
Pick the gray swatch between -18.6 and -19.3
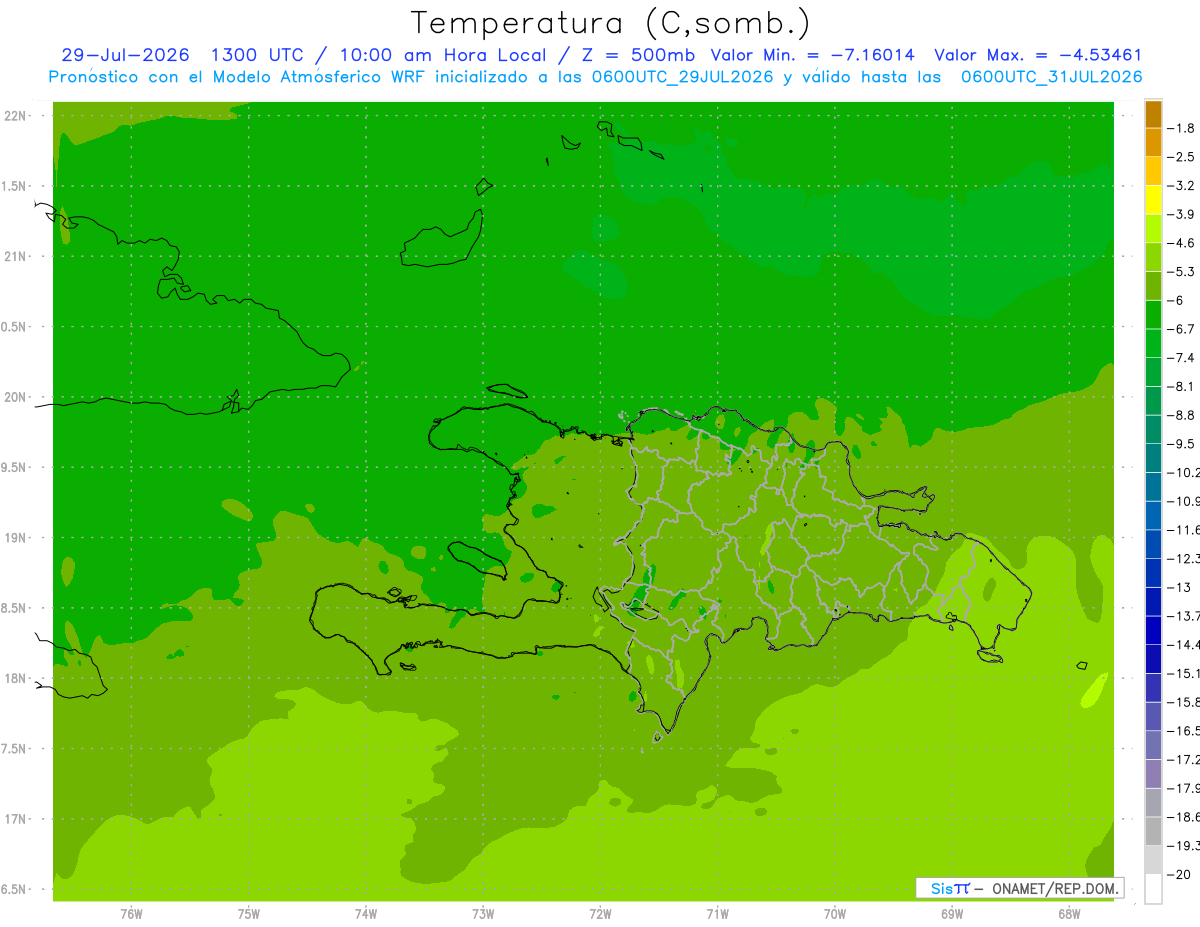pos(1153,832)
